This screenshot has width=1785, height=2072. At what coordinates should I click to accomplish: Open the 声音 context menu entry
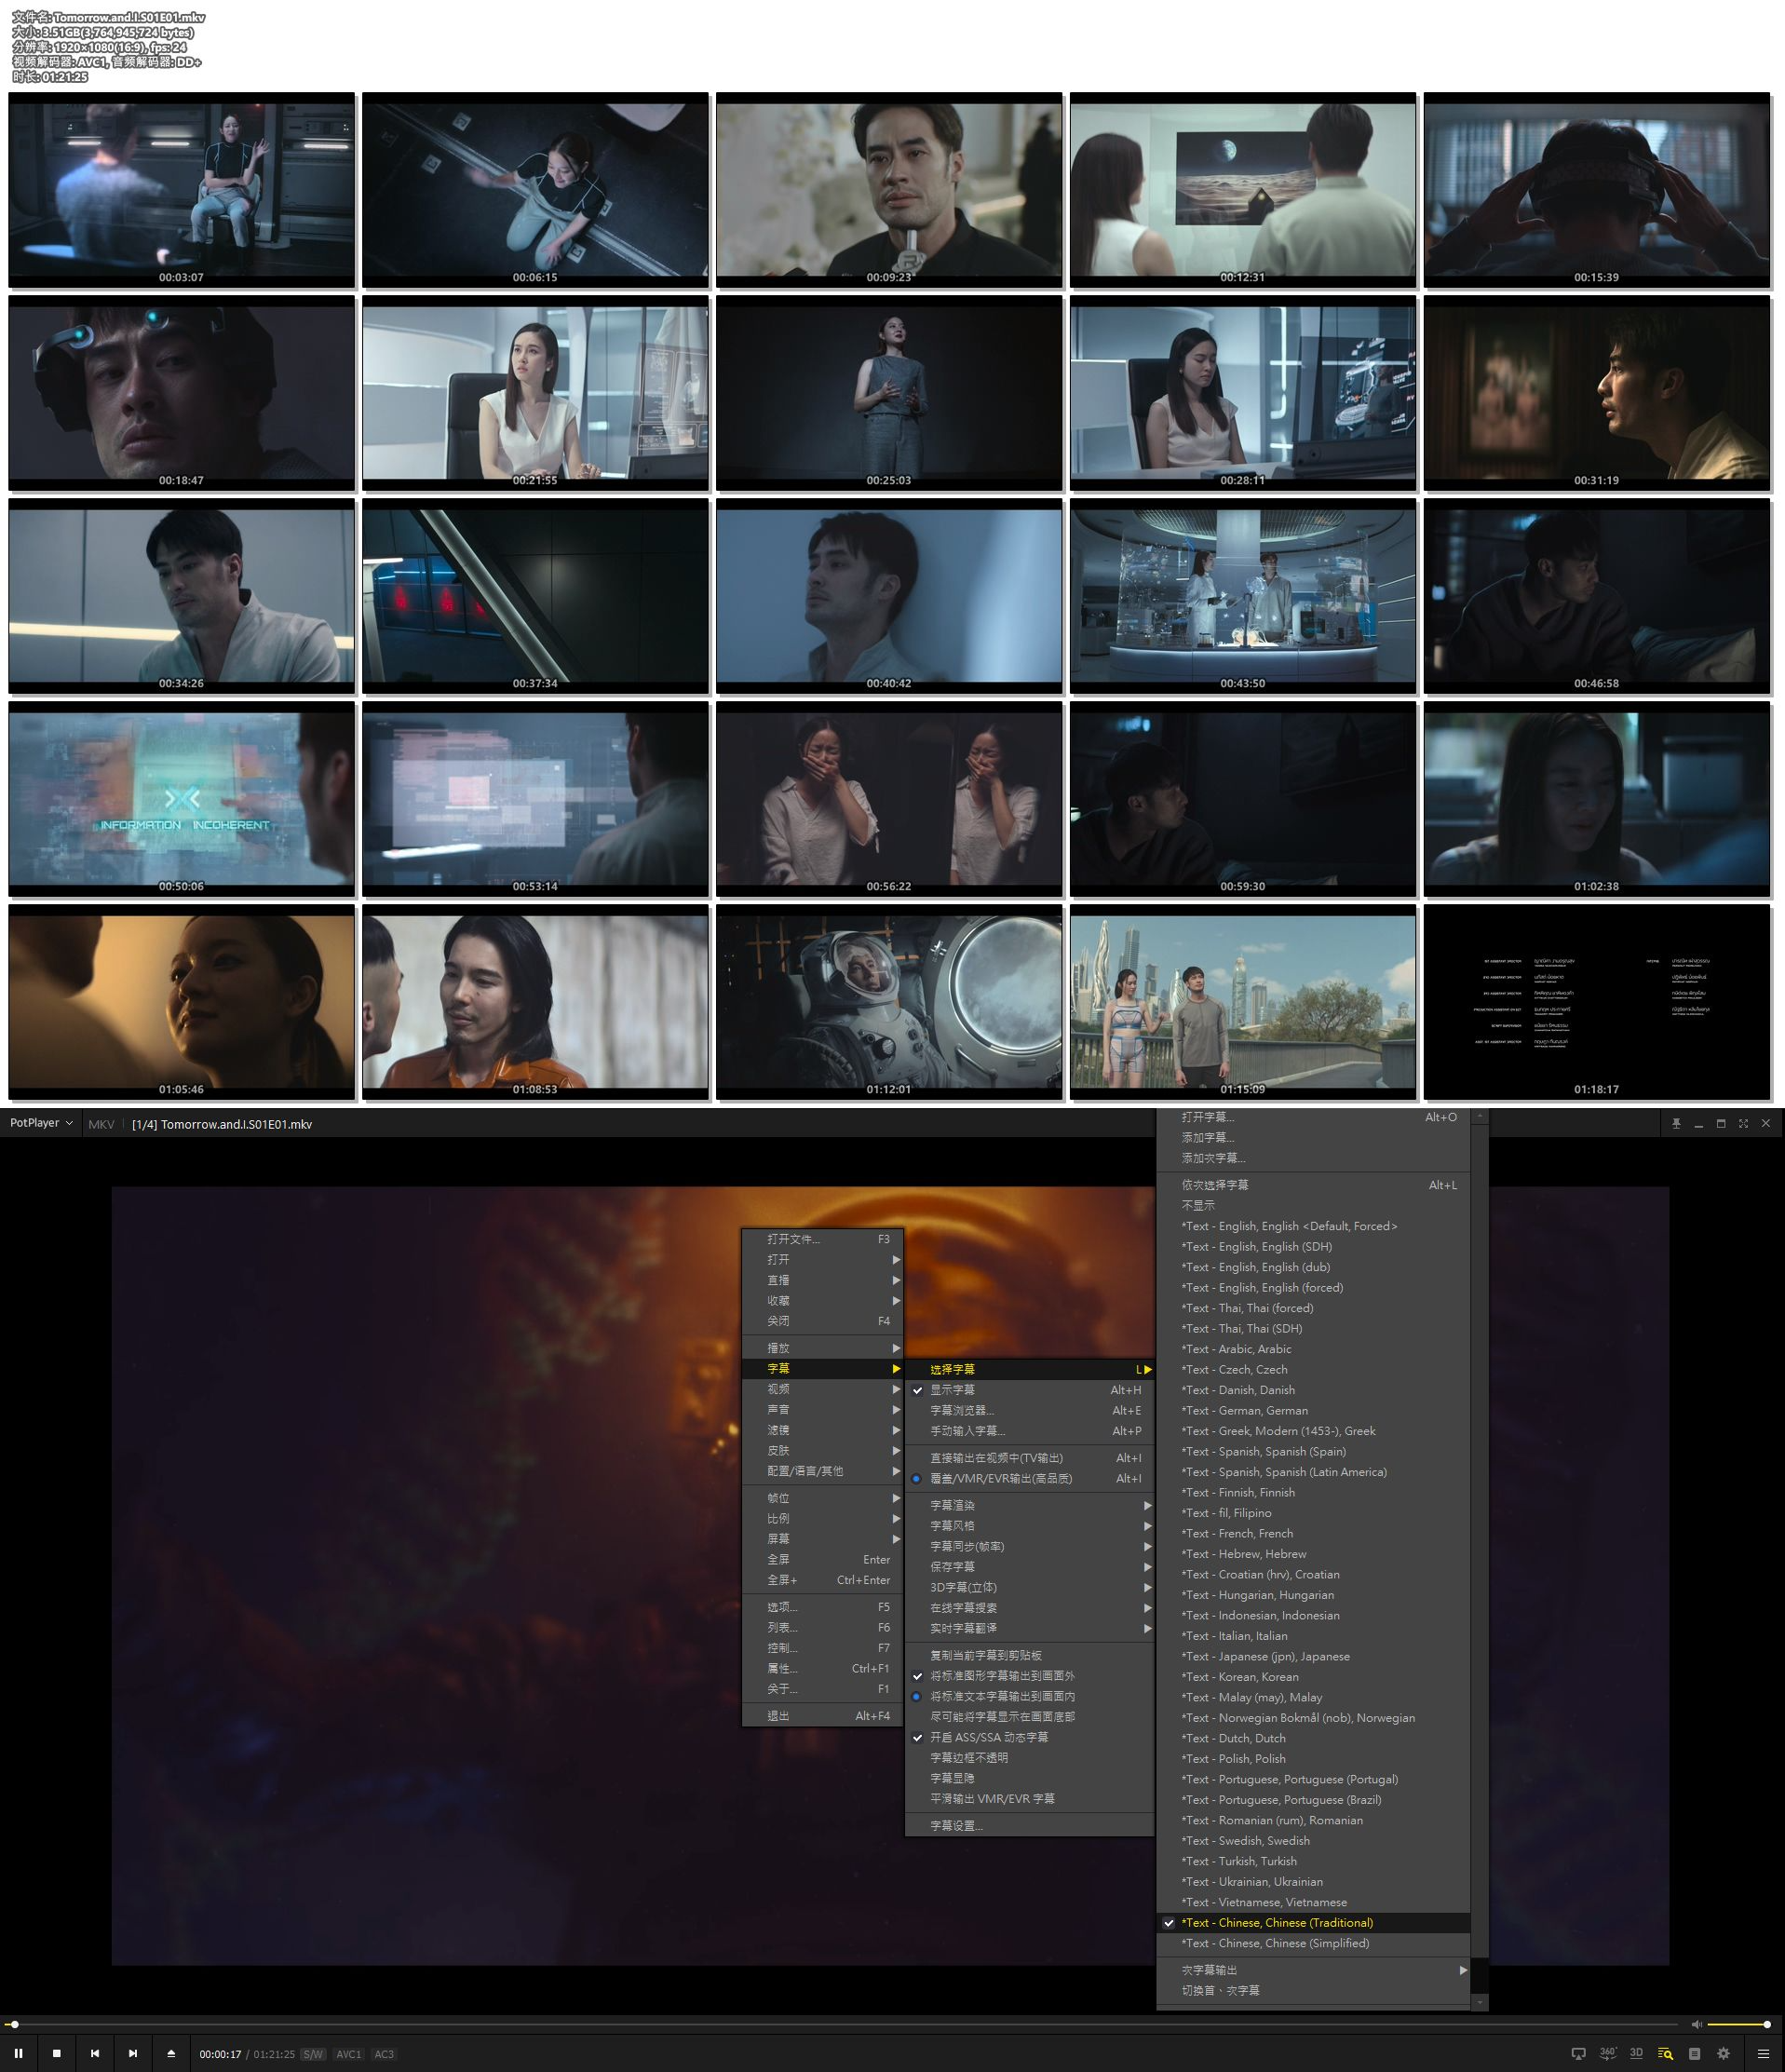[822, 1410]
